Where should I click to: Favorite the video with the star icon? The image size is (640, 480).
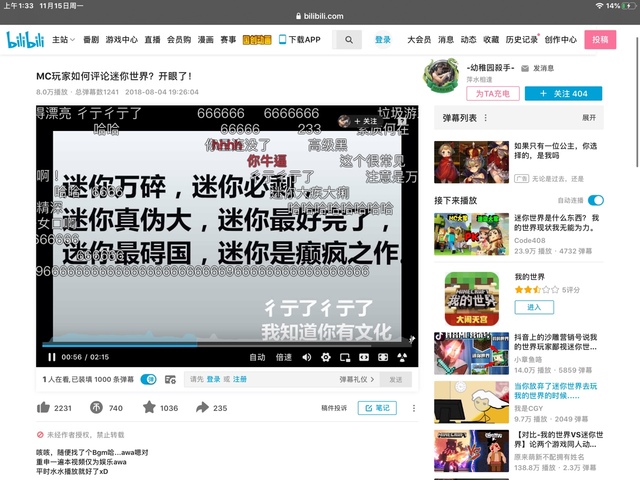pyautogui.click(x=149, y=408)
